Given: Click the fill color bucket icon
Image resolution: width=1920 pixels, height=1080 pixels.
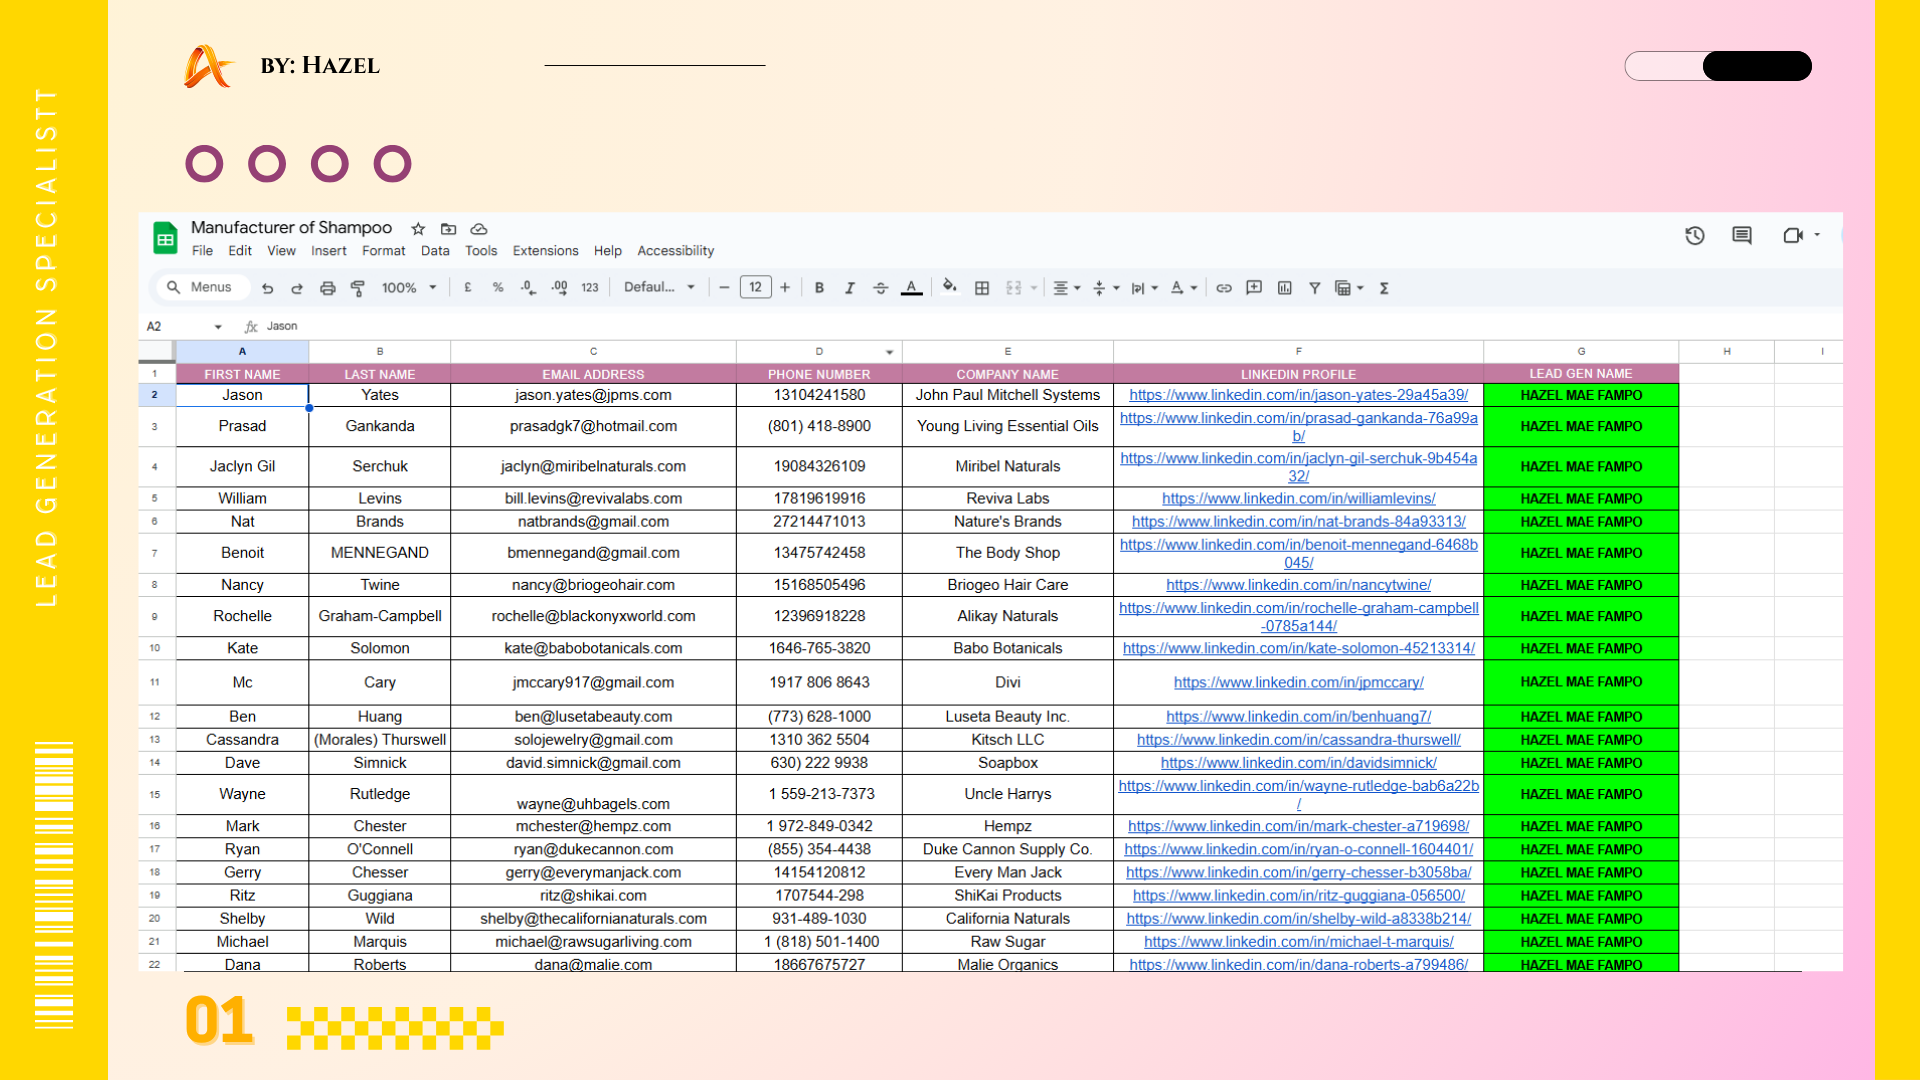Looking at the screenshot, I should 949,287.
